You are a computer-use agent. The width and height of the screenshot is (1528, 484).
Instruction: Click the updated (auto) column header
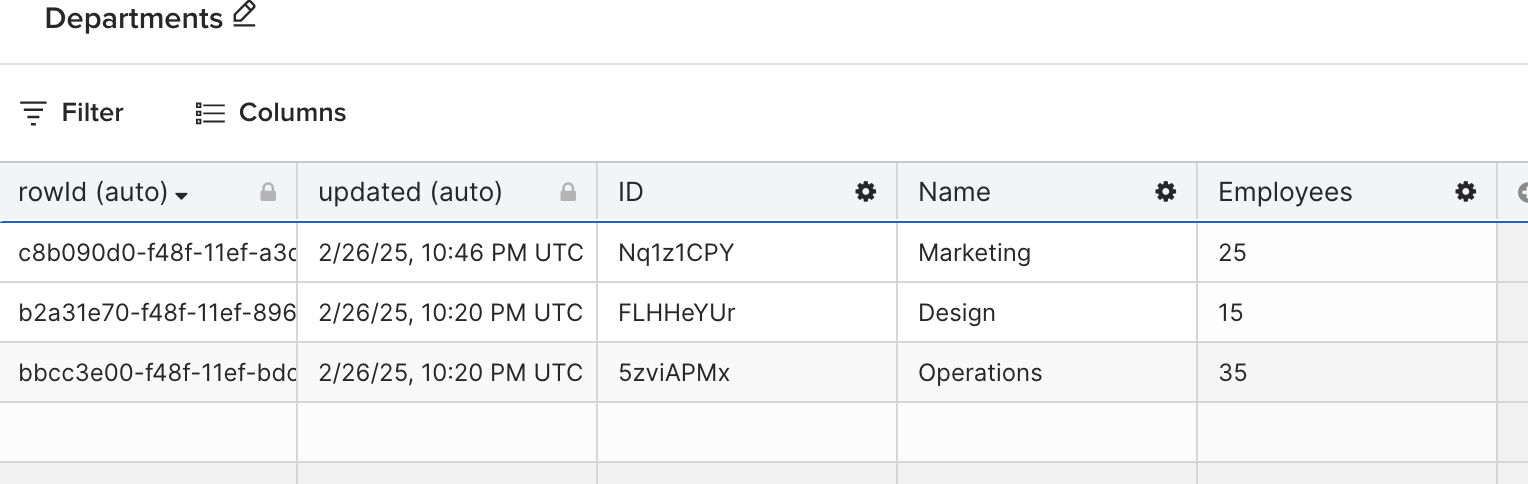(410, 192)
